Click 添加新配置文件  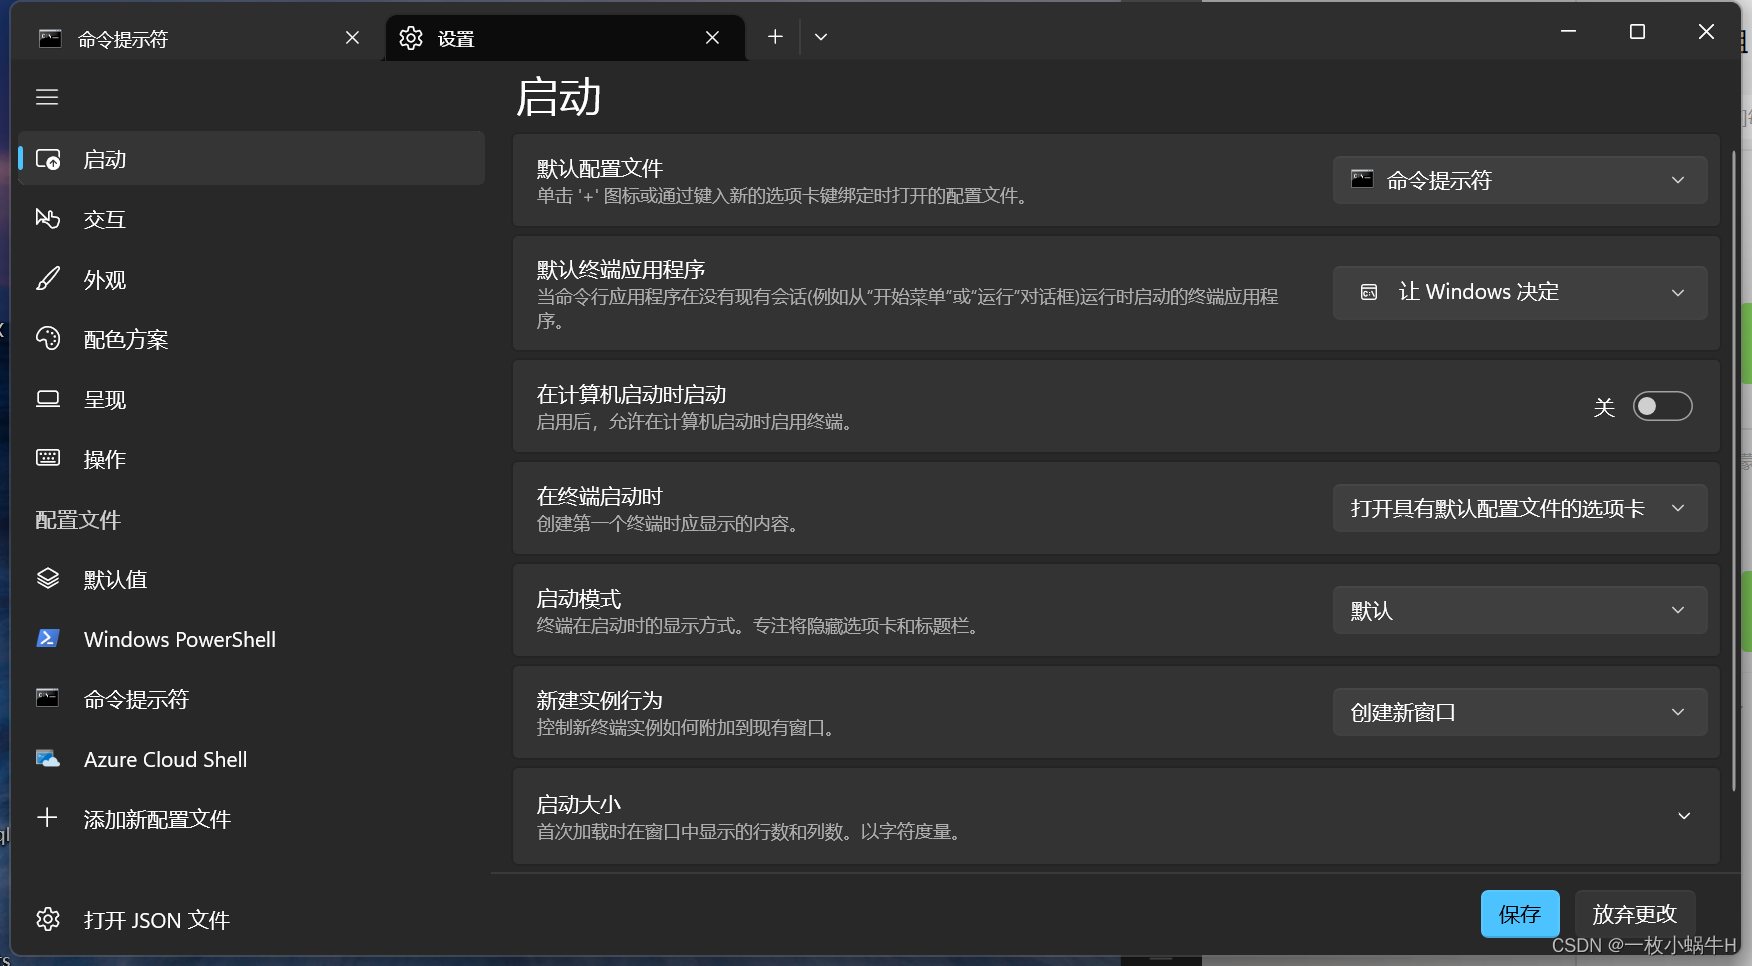pos(251,819)
